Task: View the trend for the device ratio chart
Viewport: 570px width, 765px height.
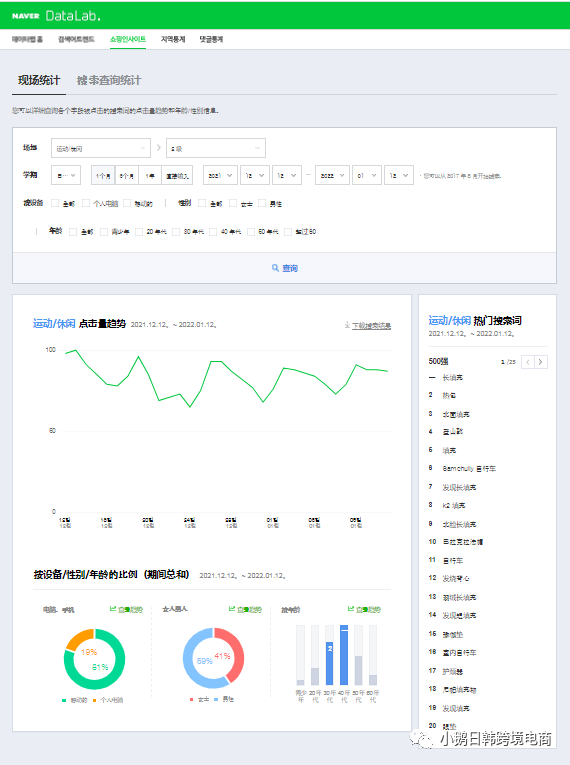Action: click(126, 609)
